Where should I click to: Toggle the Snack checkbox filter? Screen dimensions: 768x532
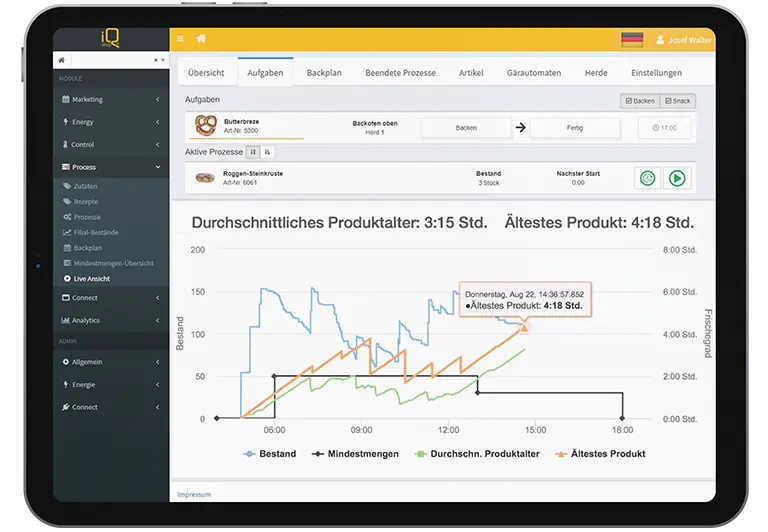click(677, 101)
